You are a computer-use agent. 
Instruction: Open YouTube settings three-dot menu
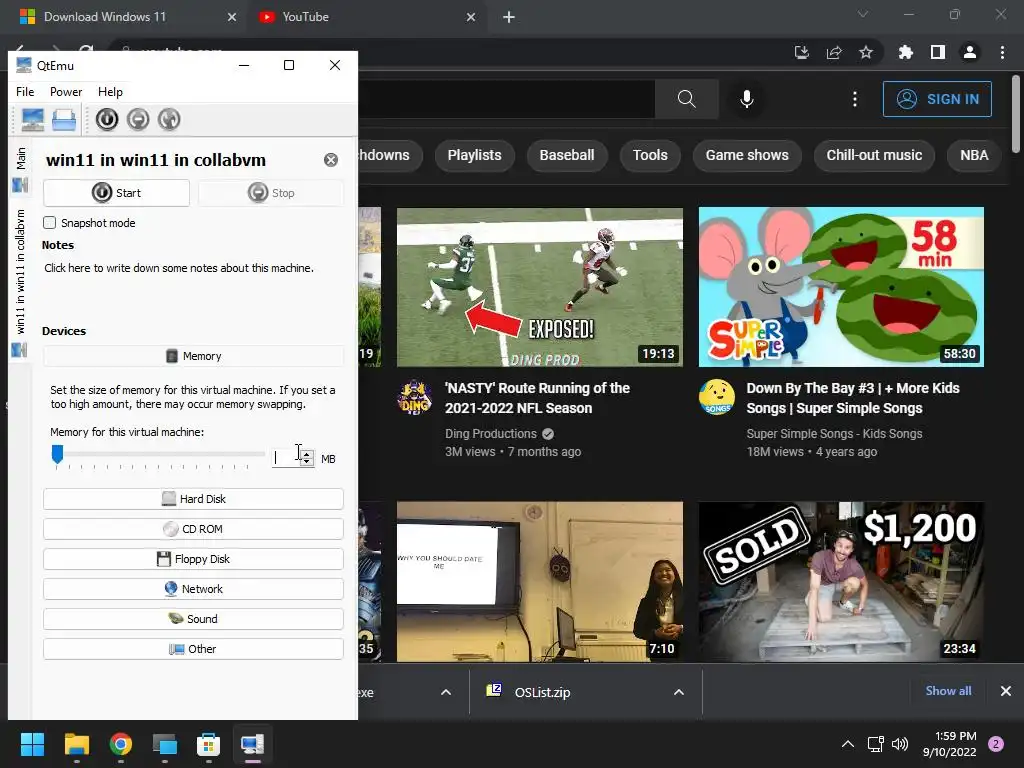[855, 99]
